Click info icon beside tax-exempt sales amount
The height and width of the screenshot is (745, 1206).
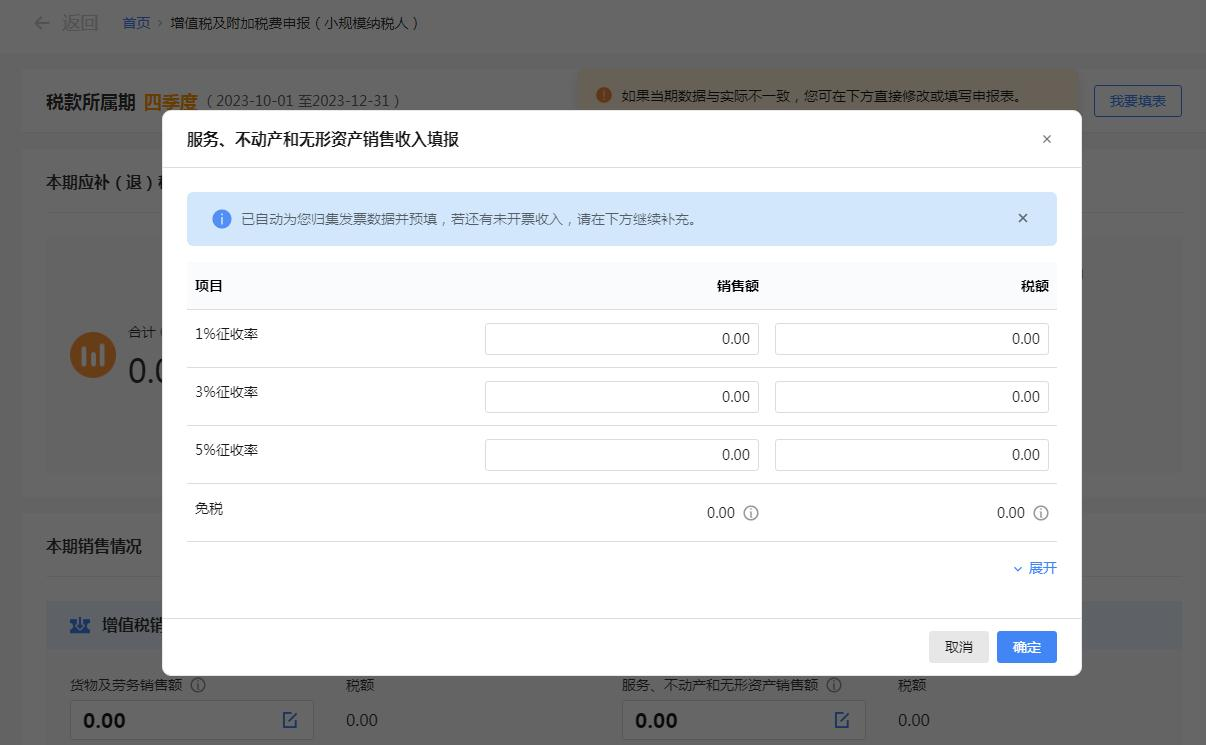[x=751, y=513]
